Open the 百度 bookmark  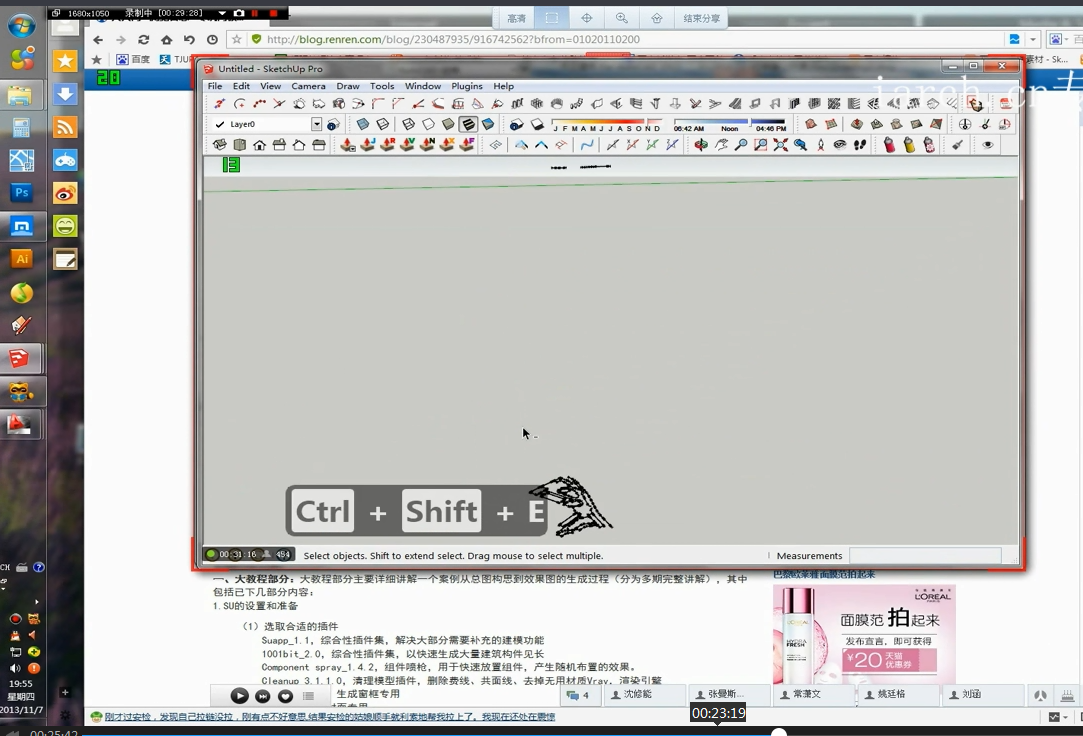(x=133, y=59)
